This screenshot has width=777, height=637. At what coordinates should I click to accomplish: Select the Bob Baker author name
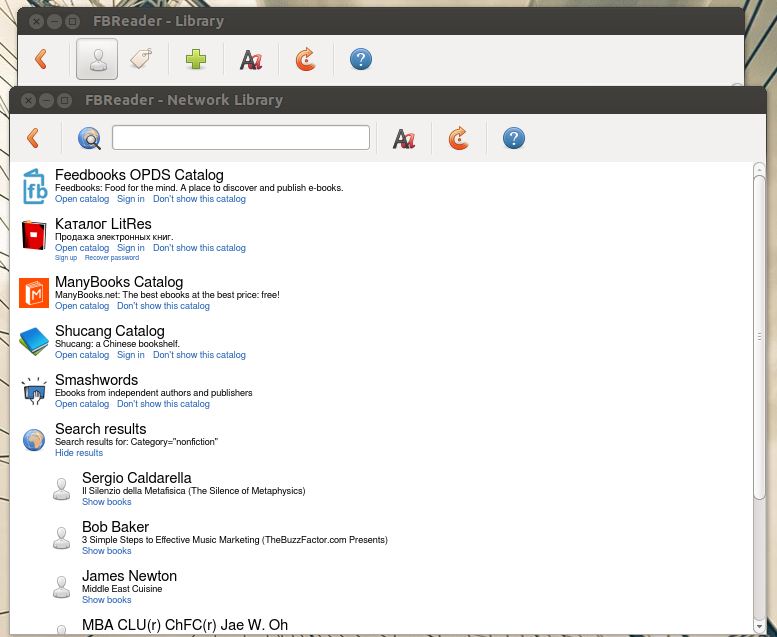[115, 527]
